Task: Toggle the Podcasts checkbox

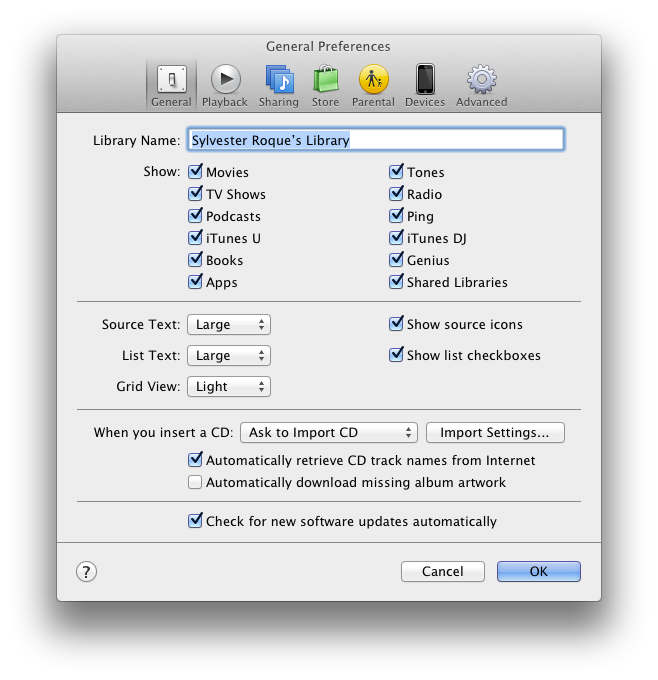Action: pyautogui.click(x=195, y=216)
